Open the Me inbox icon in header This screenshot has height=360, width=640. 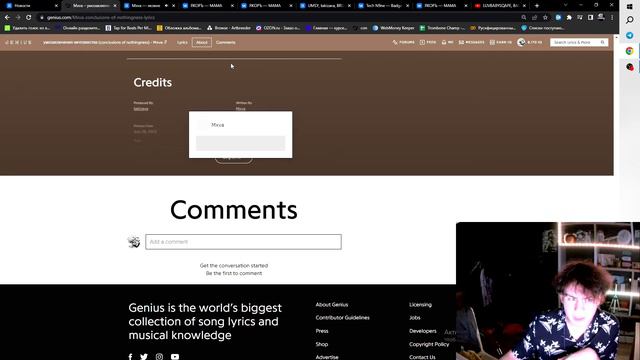(447, 42)
